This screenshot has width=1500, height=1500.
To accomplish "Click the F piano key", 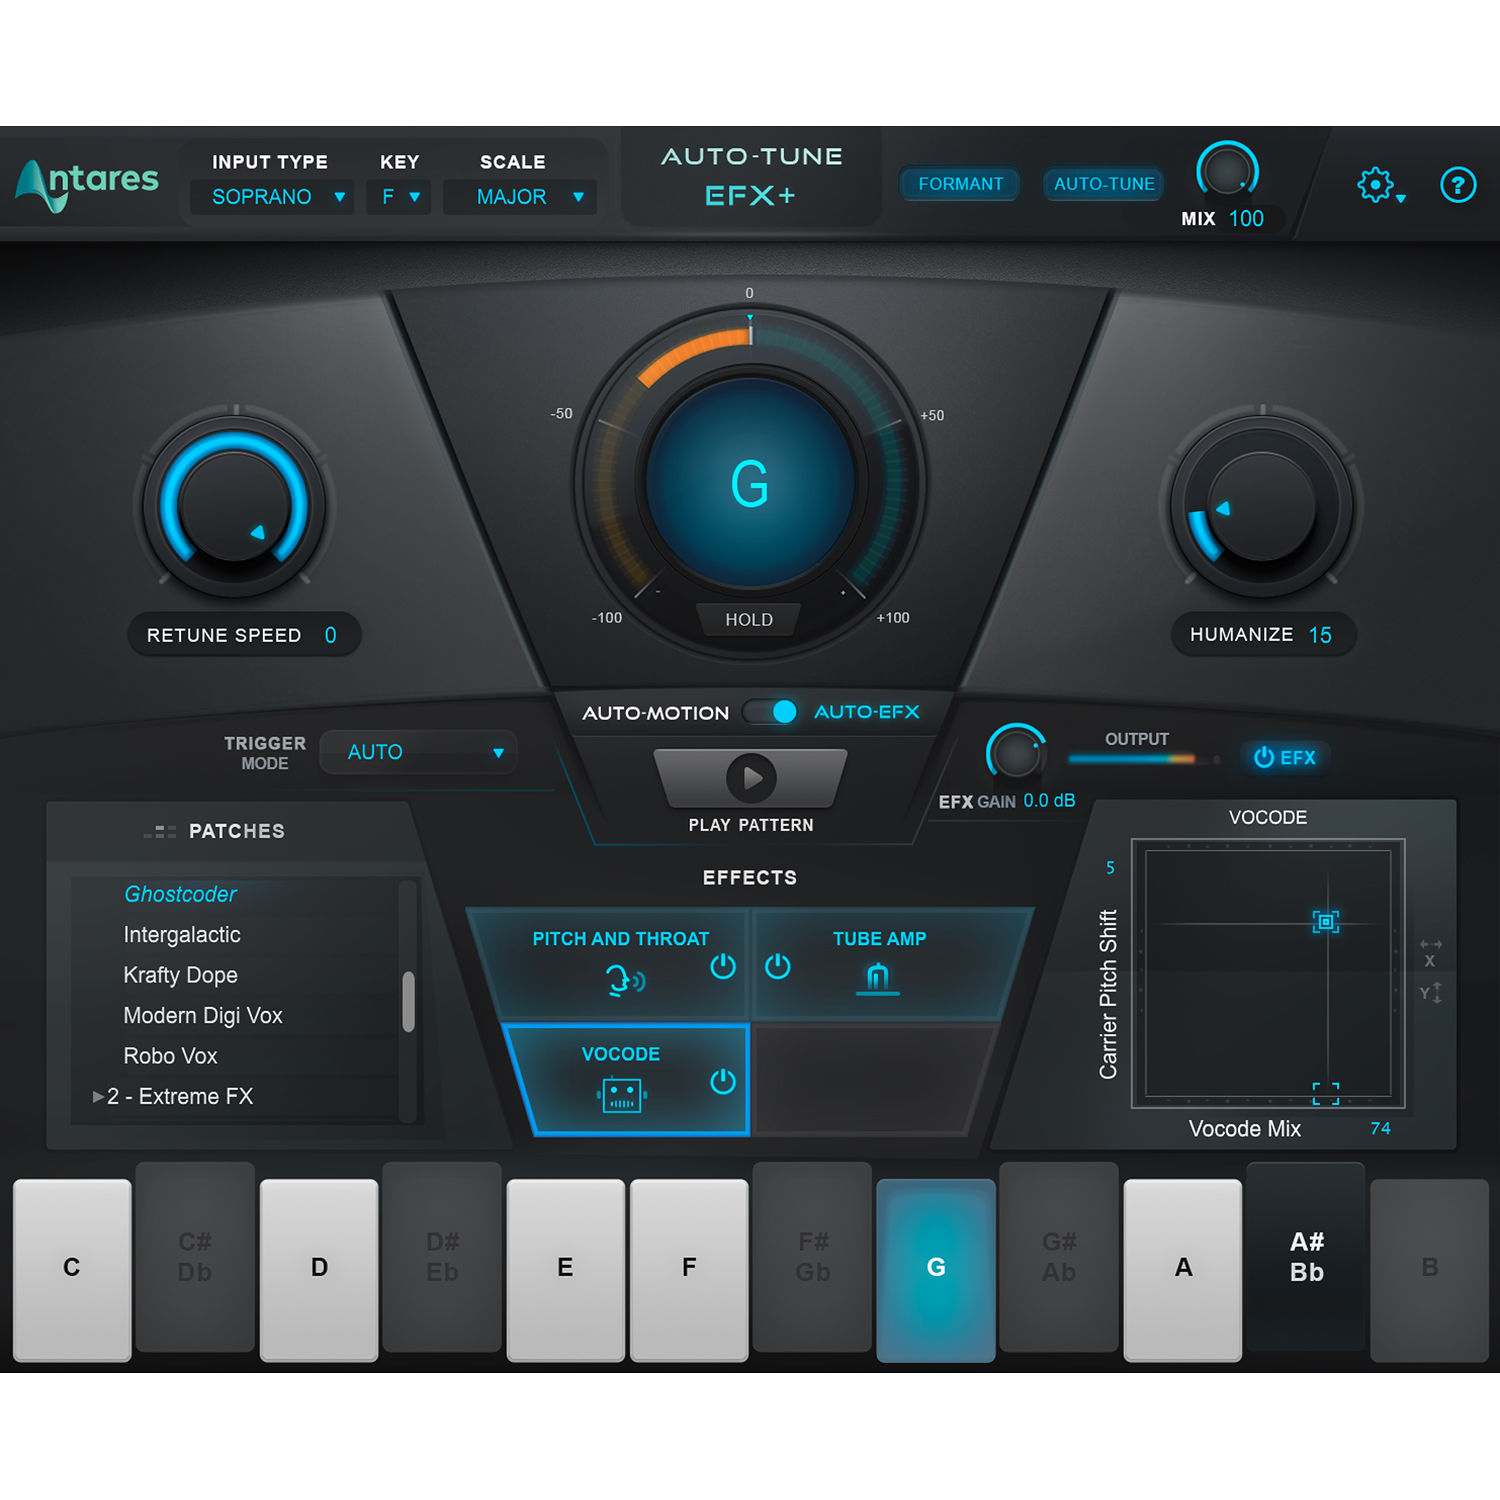I will (x=689, y=1270).
